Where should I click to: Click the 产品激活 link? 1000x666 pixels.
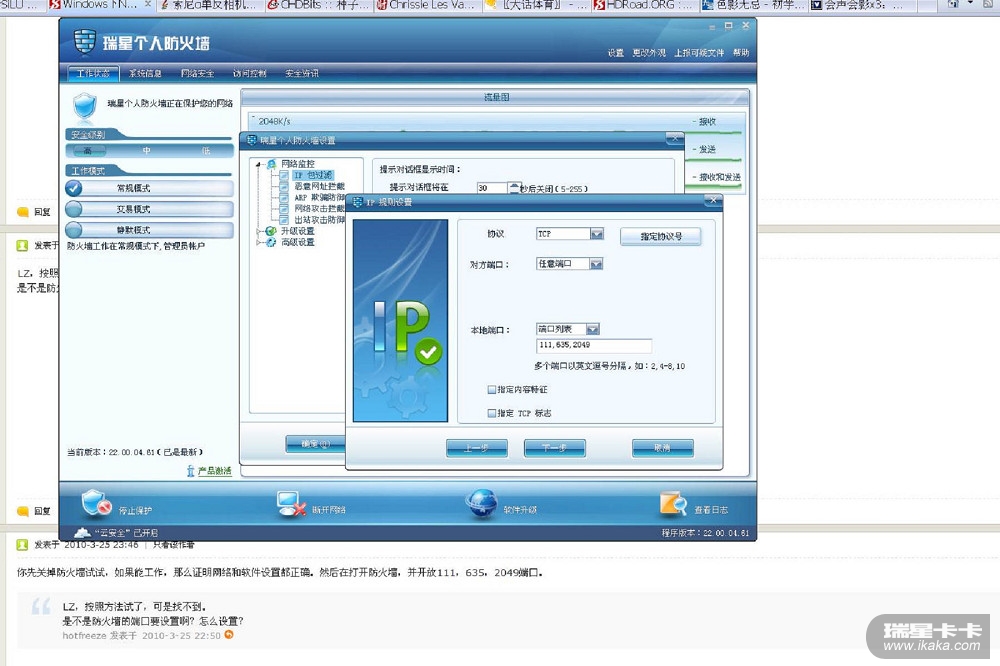pyautogui.click(x=214, y=471)
